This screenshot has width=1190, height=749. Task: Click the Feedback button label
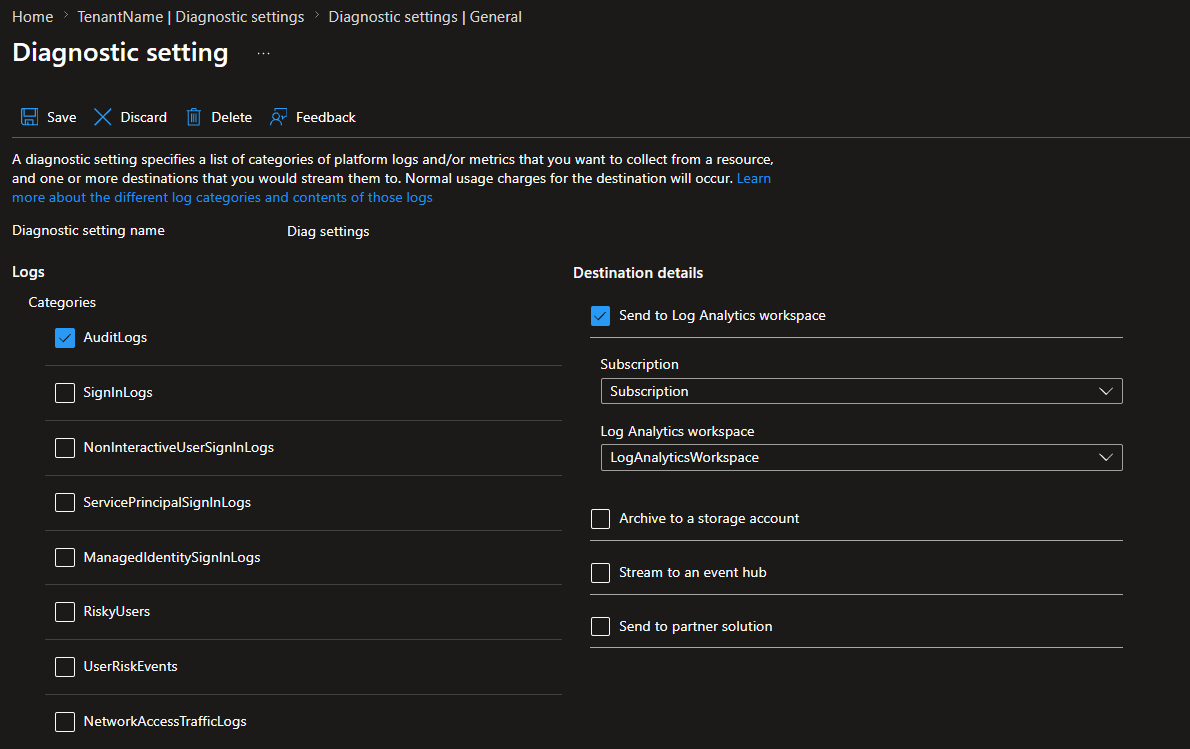pyautogui.click(x=326, y=117)
